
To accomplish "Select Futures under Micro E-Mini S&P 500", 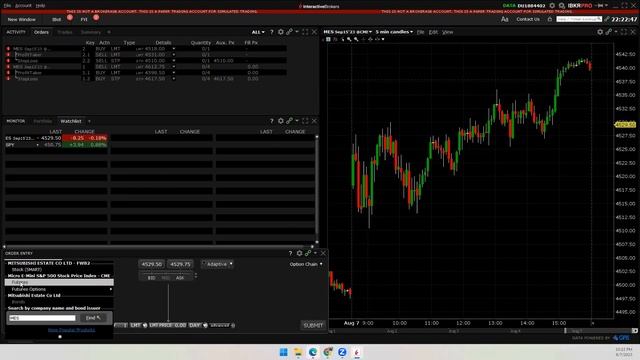I will (59, 282).
